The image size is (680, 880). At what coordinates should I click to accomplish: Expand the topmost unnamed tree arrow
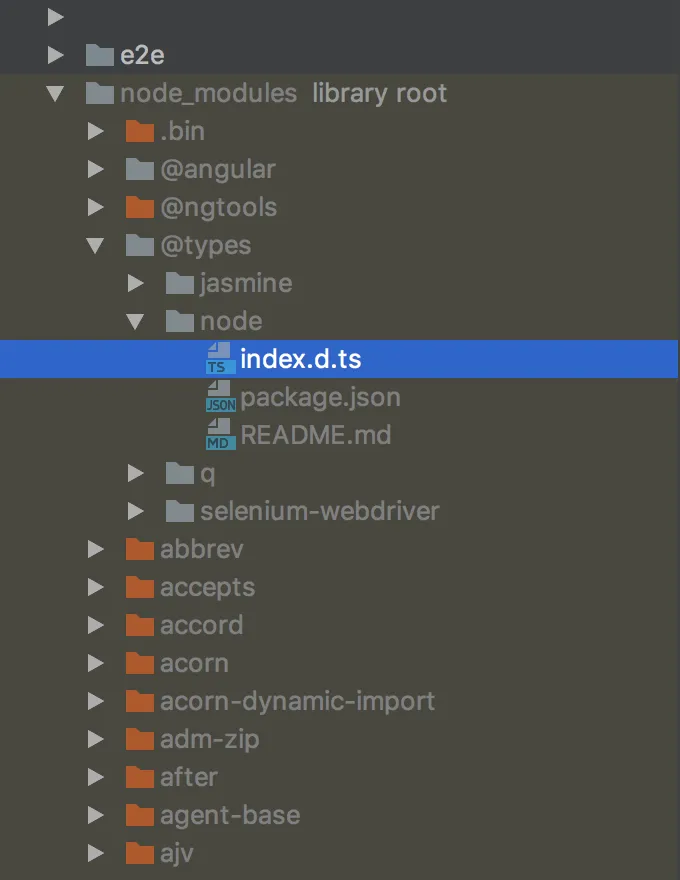(56, 17)
